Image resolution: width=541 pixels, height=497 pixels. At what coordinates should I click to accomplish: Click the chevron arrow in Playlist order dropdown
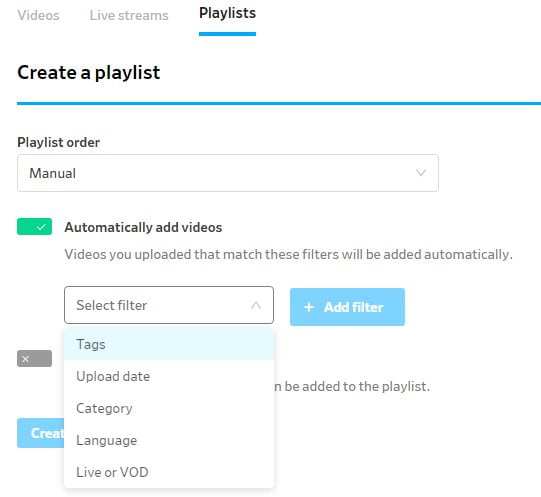(x=421, y=173)
